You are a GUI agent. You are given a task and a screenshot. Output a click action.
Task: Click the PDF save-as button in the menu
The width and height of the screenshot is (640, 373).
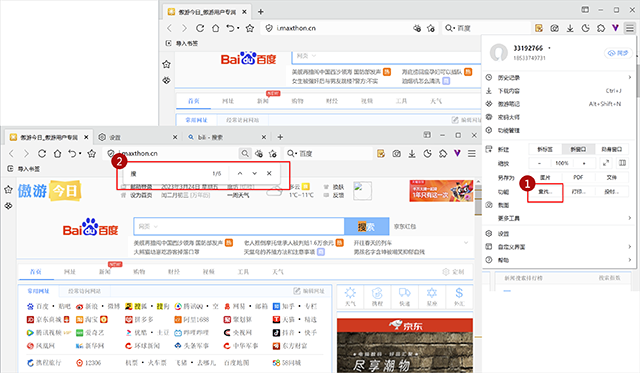[x=578, y=177]
